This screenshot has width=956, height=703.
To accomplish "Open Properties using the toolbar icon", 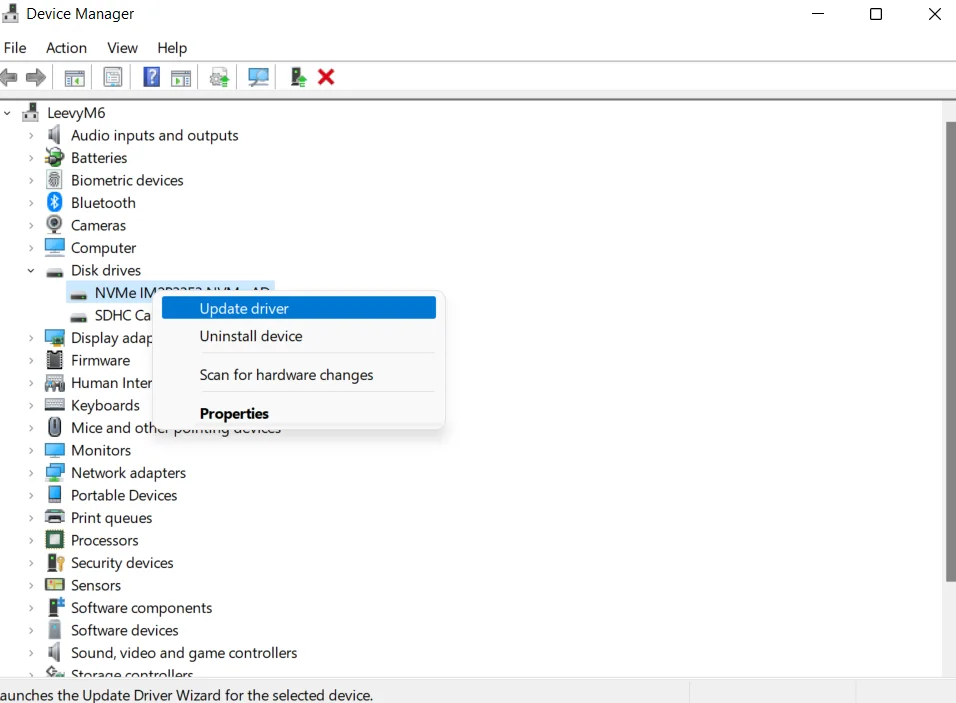I will click(113, 77).
